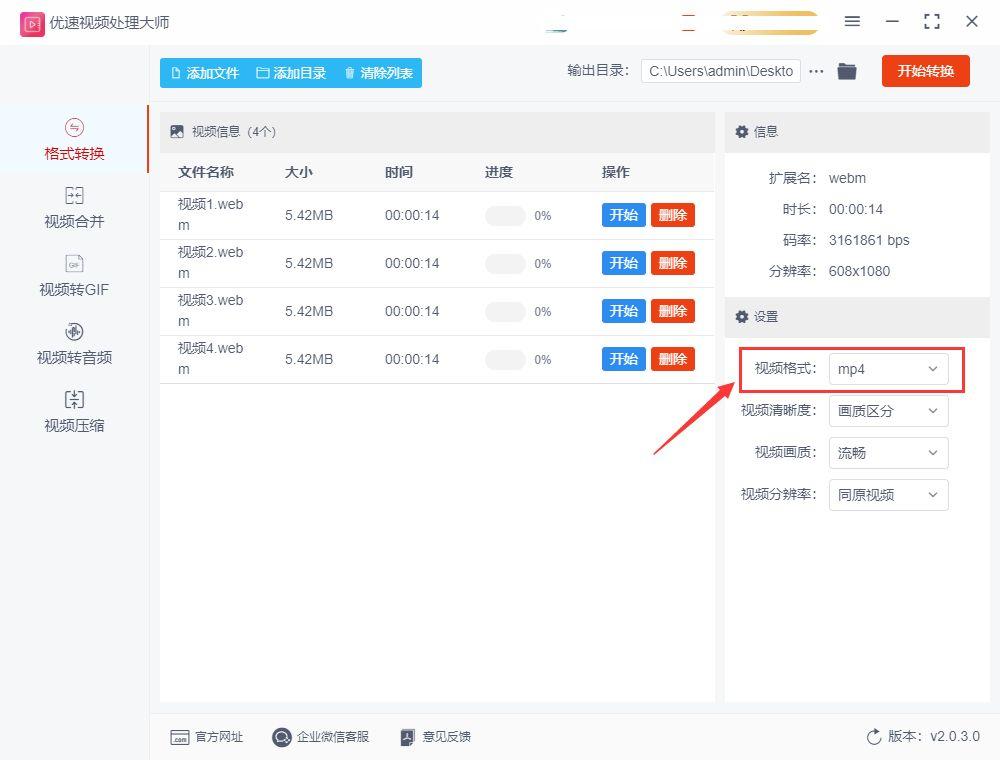Open the 视频画质 流畅 dropdown
The width and height of the screenshot is (1000, 760).
tap(888, 452)
